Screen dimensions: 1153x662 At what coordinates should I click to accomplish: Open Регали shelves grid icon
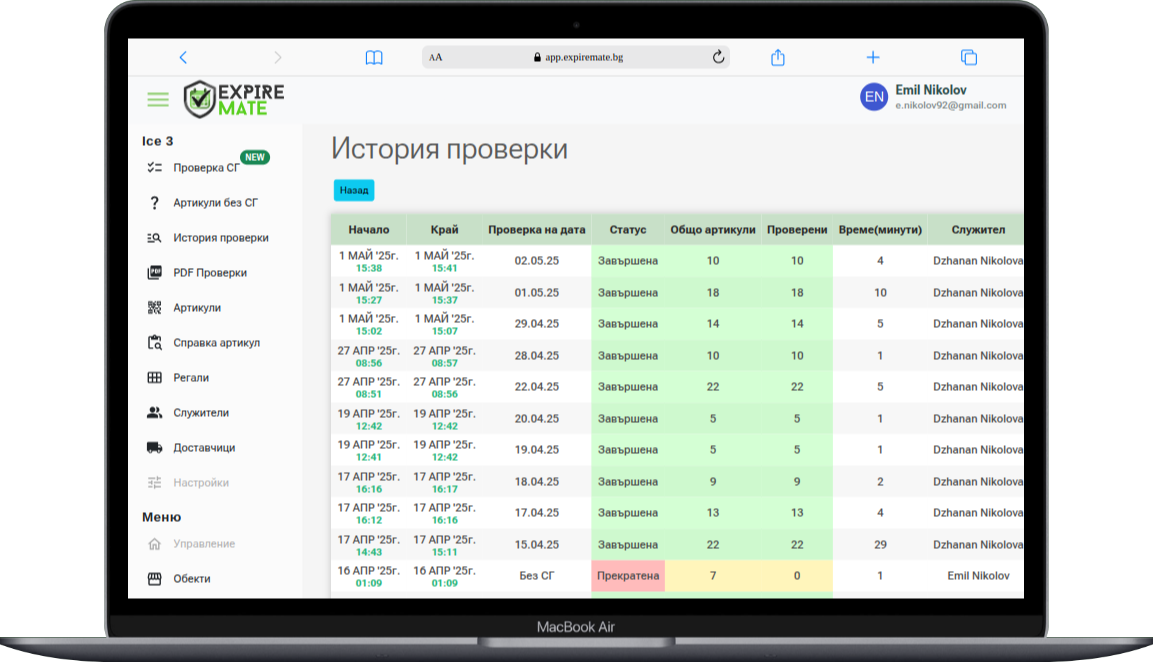[x=154, y=378]
